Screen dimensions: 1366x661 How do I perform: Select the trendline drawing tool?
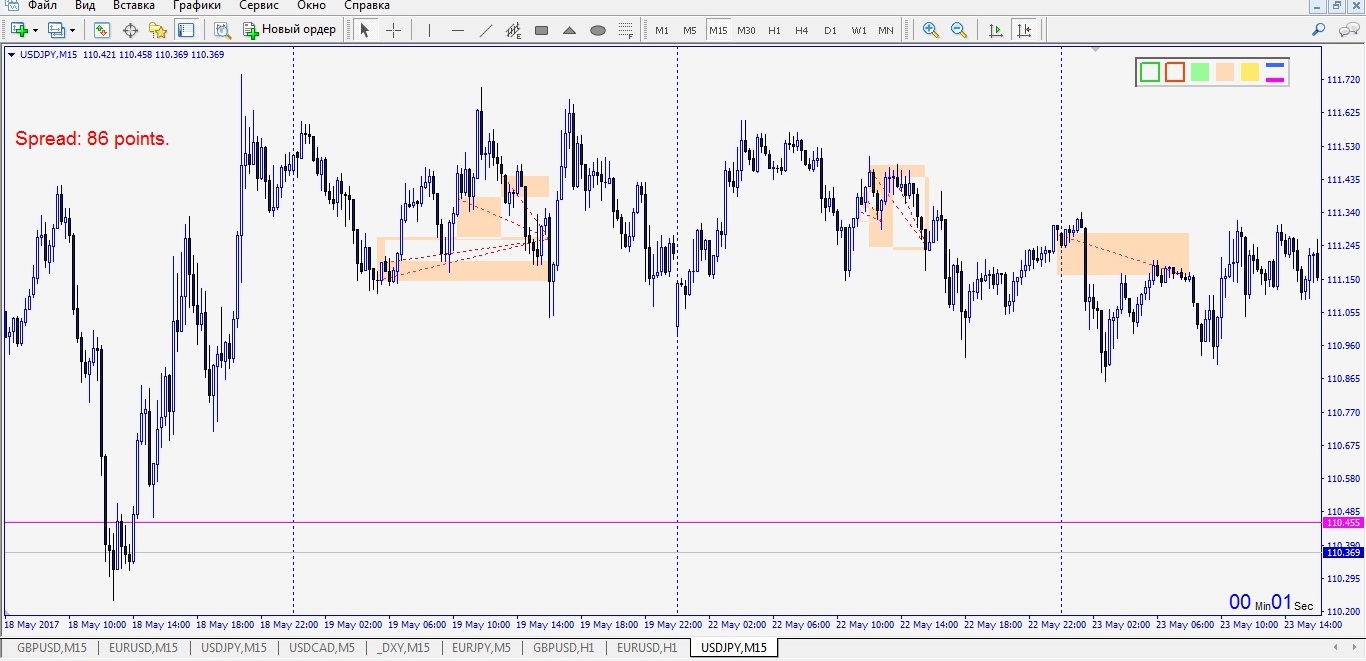pos(486,30)
